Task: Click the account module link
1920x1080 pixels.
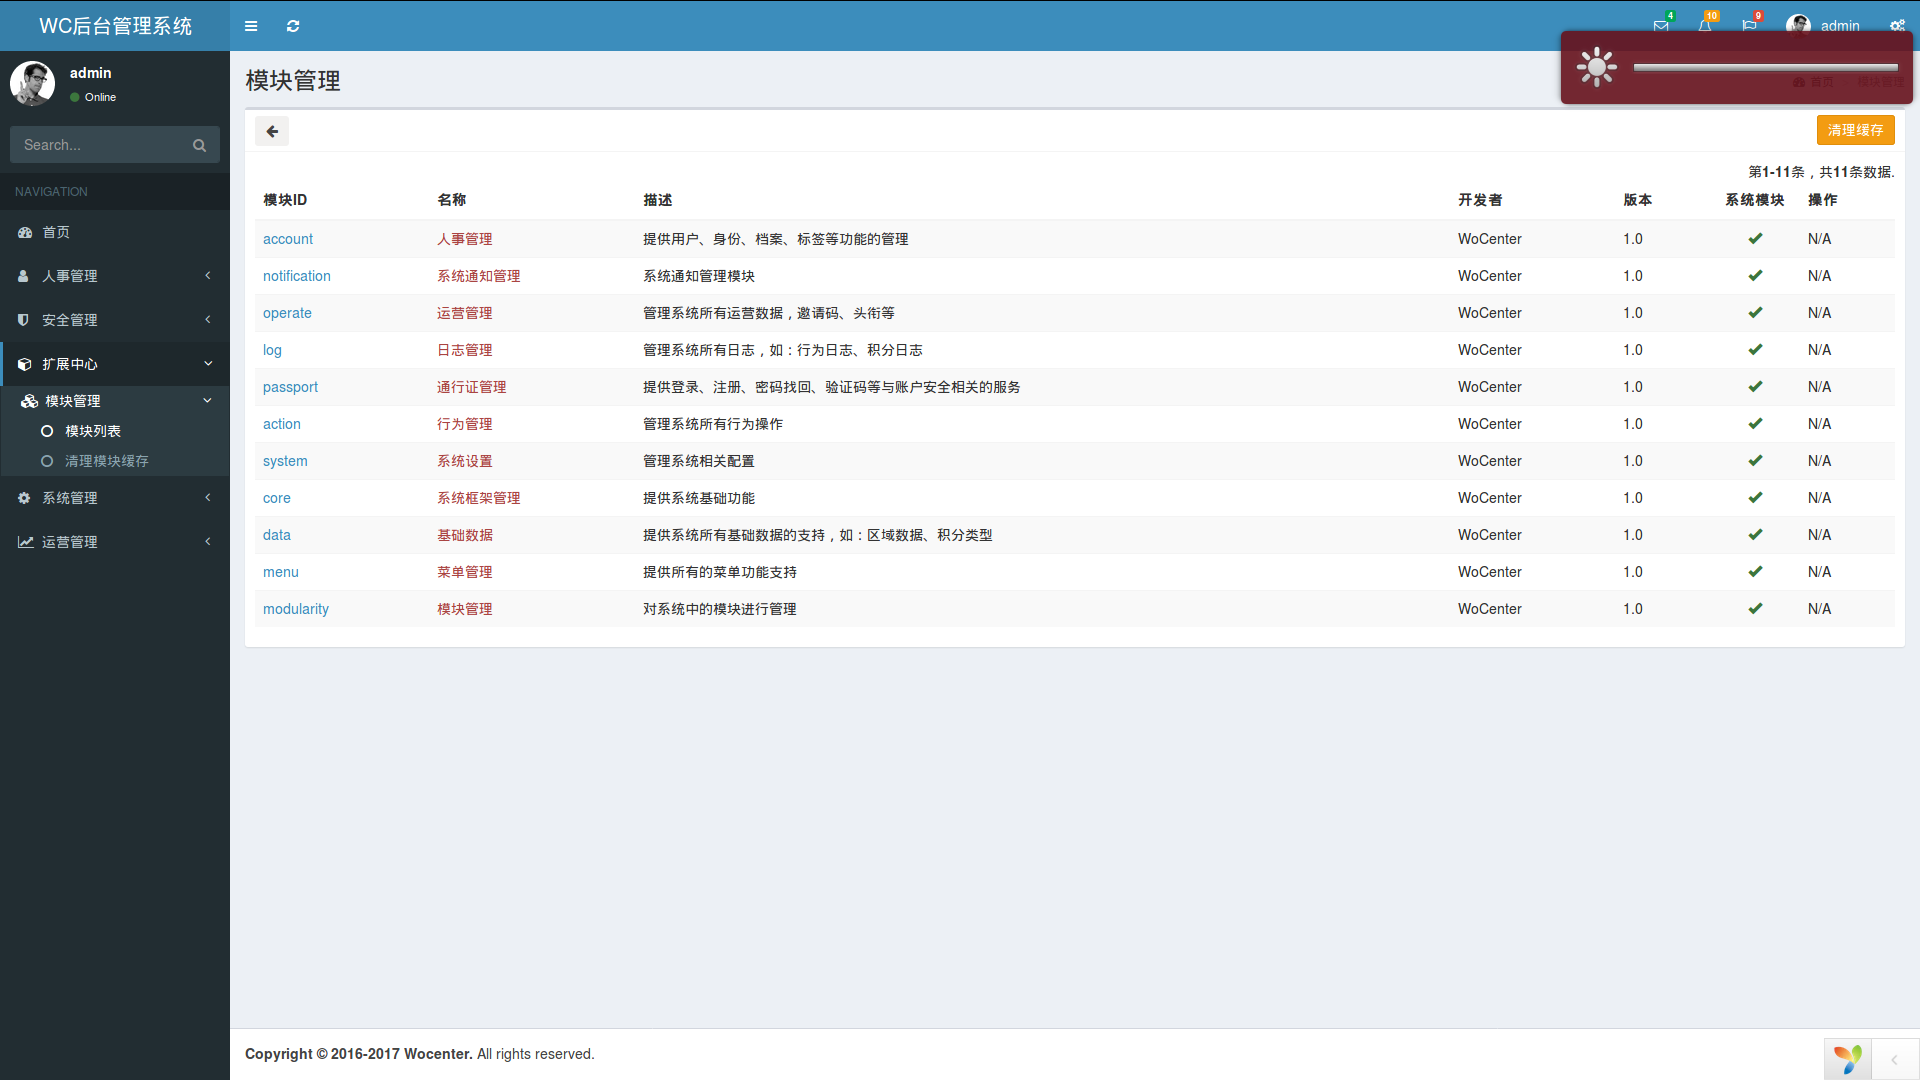Action: [x=289, y=239]
